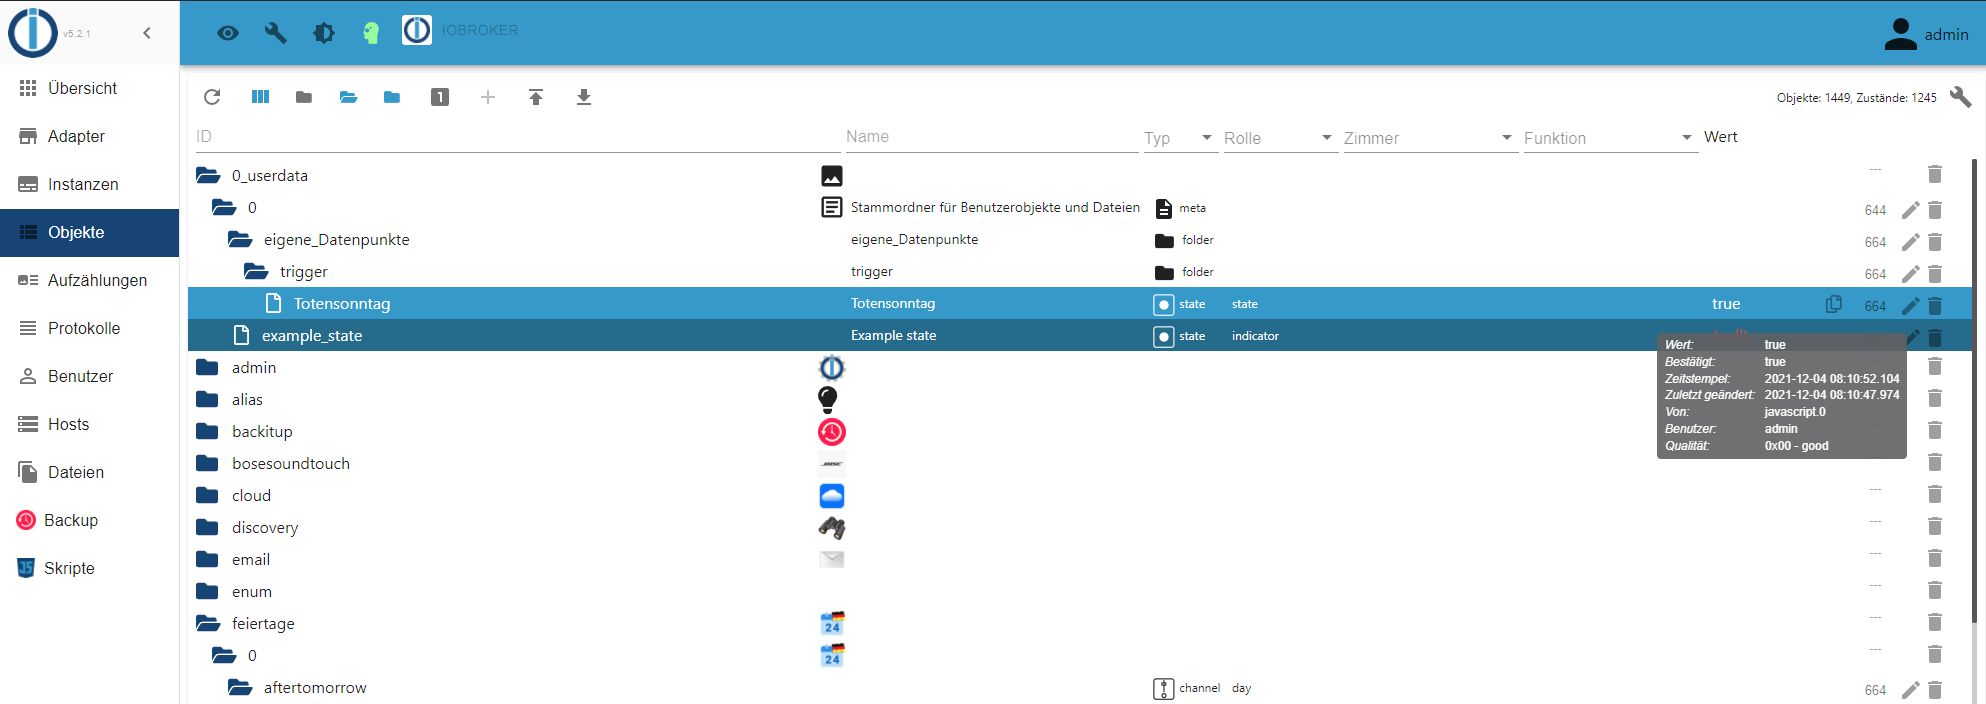Toggle the eye visibility icon in header

pyautogui.click(x=228, y=33)
